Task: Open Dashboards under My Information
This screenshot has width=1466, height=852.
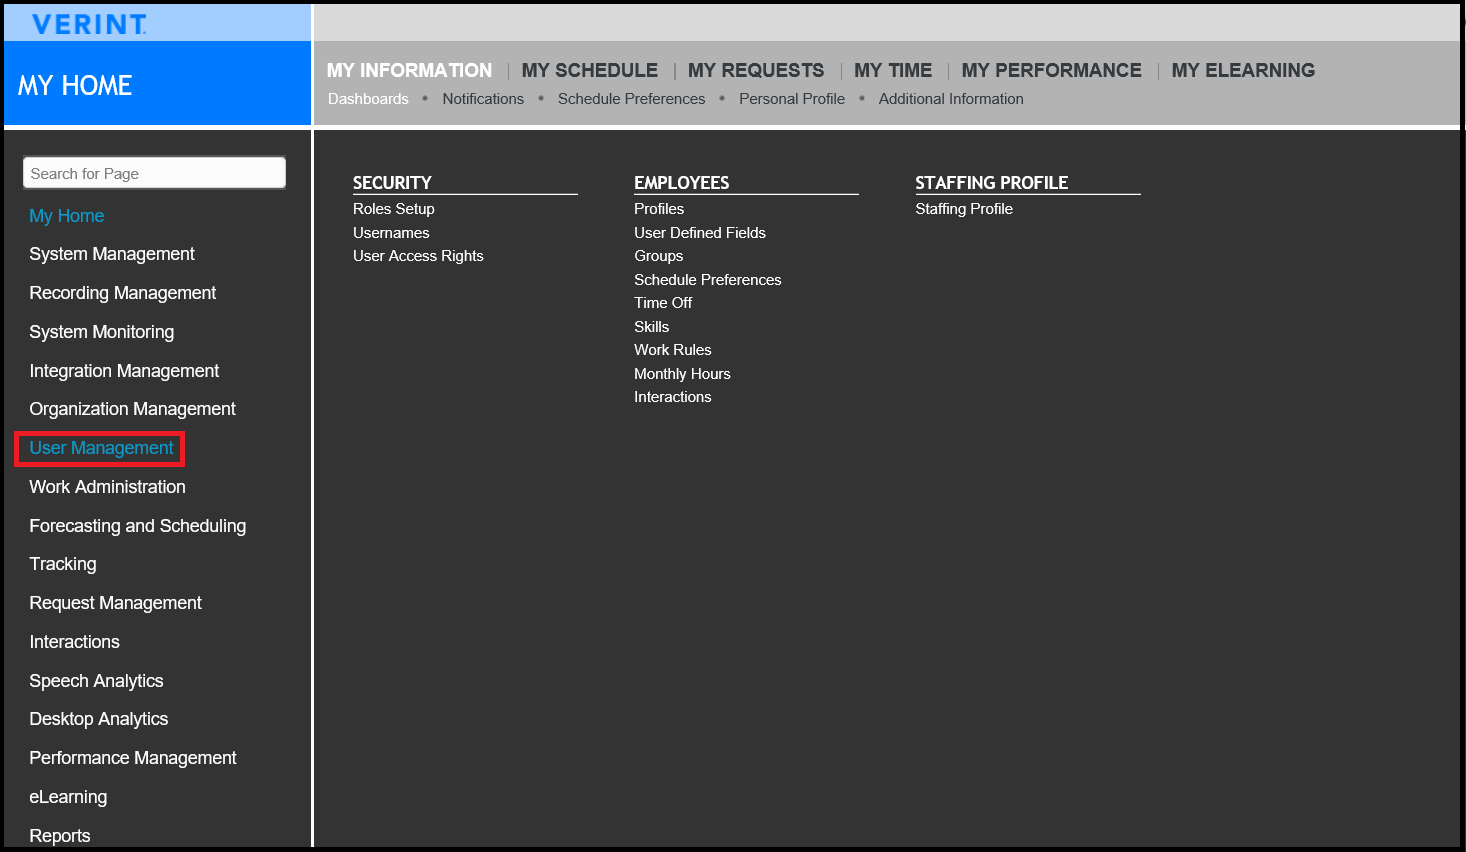Action: (x=368, y=99)
